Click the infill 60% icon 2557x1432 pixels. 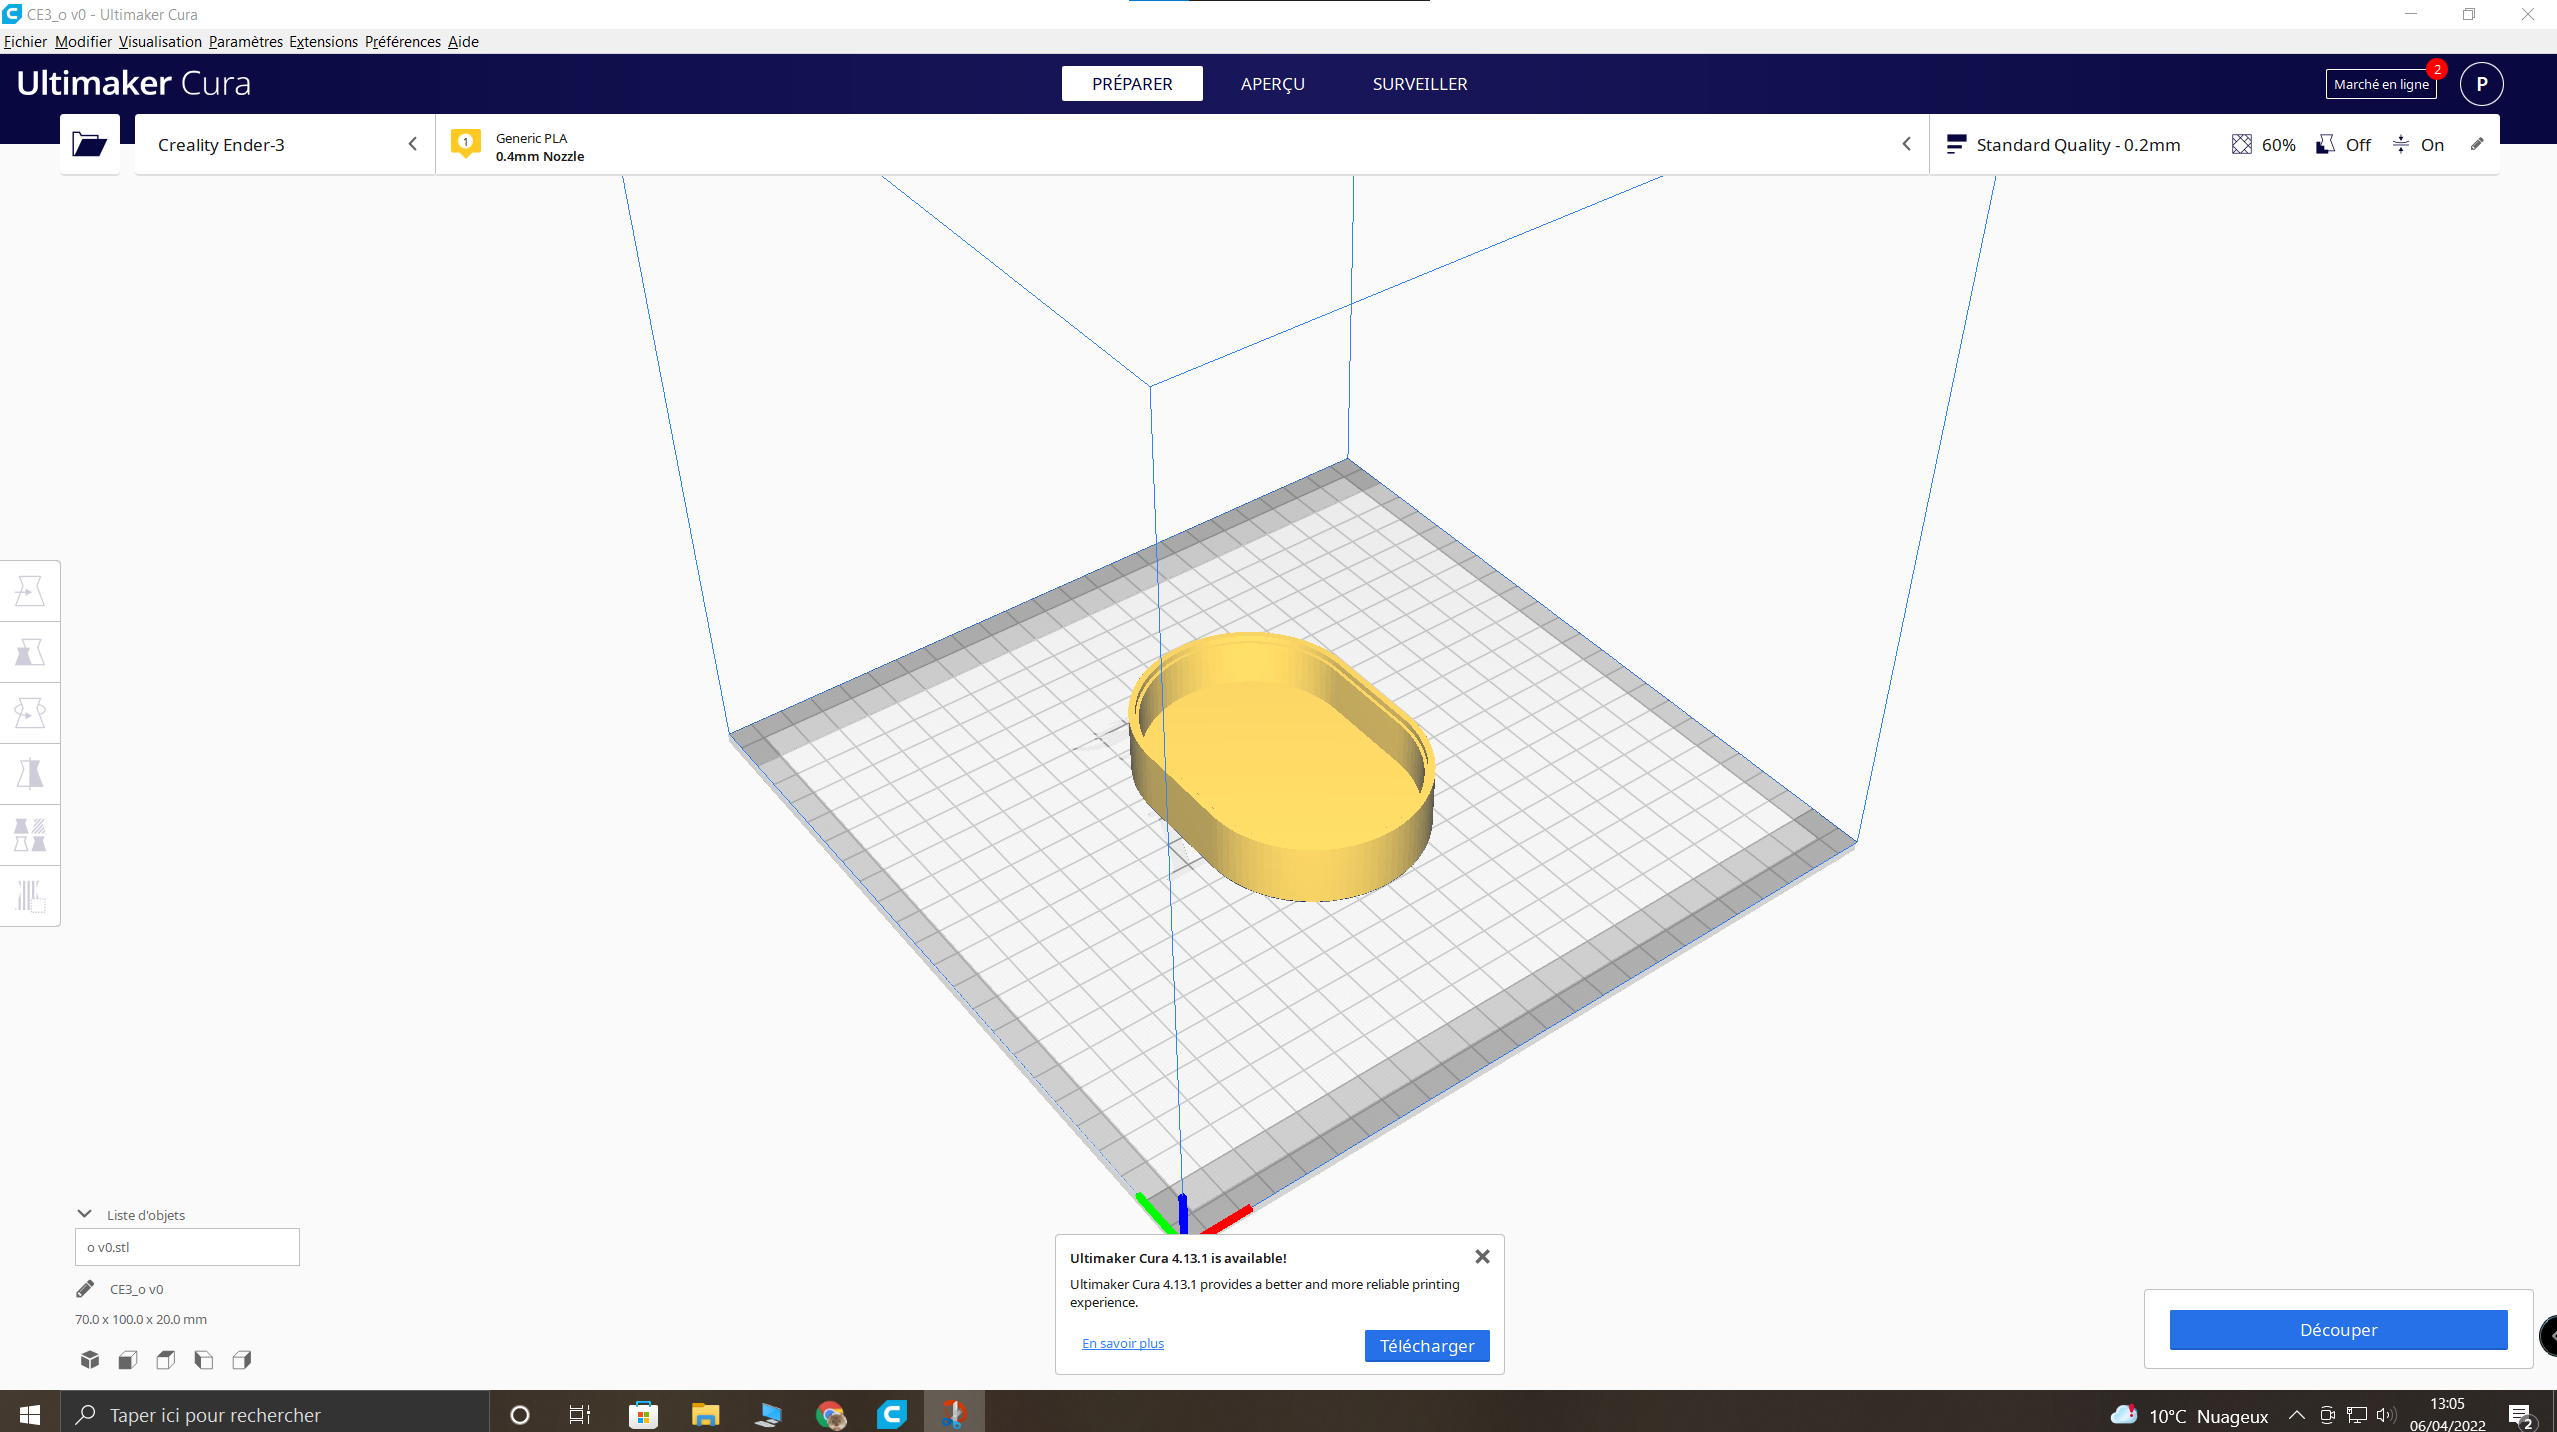coord(2242,144)
